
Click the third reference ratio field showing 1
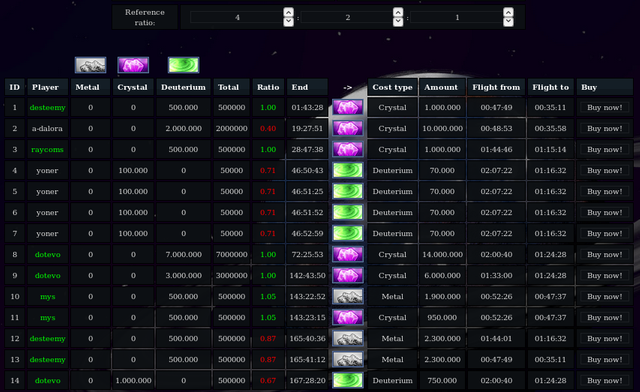coord(457,17)
